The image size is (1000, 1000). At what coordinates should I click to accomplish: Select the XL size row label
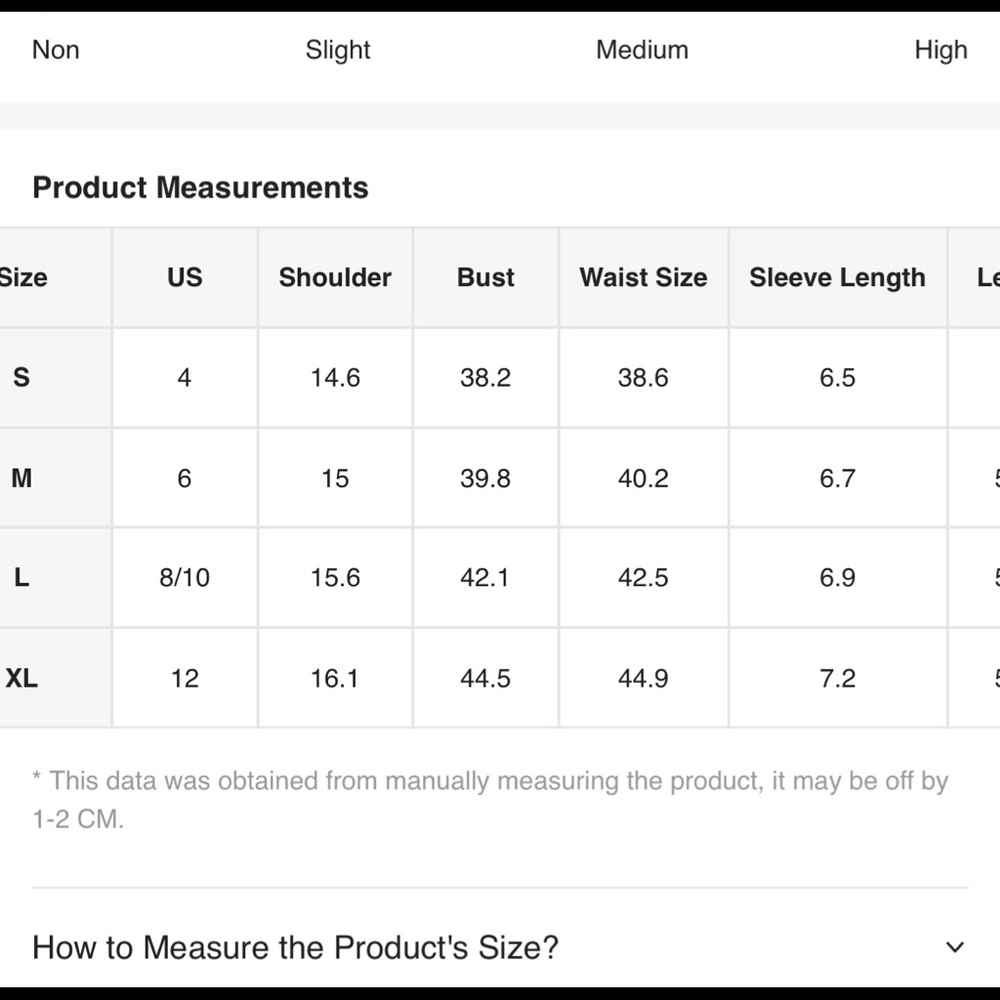[x=21, y=678]
